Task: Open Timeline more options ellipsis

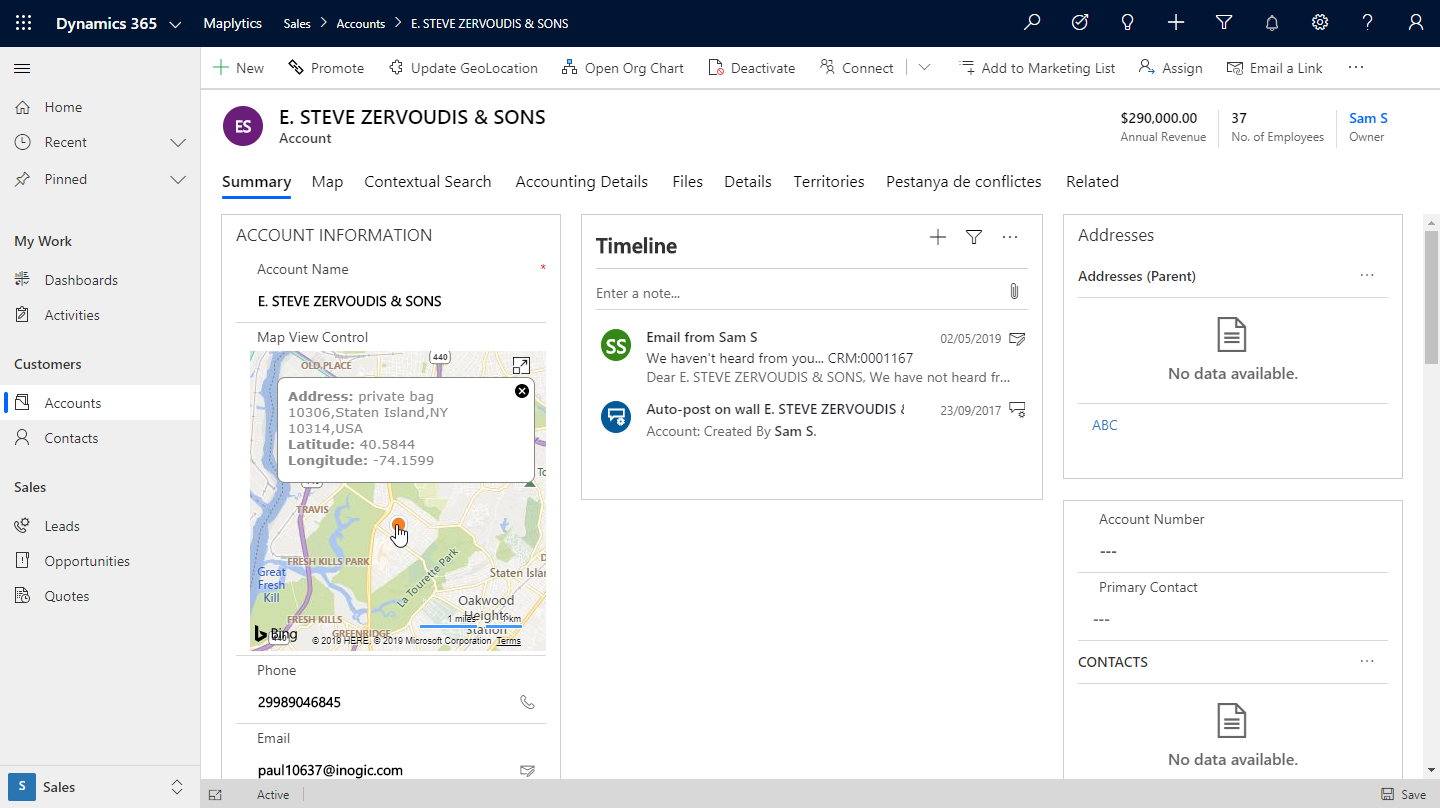Action: pos(1010,237)
